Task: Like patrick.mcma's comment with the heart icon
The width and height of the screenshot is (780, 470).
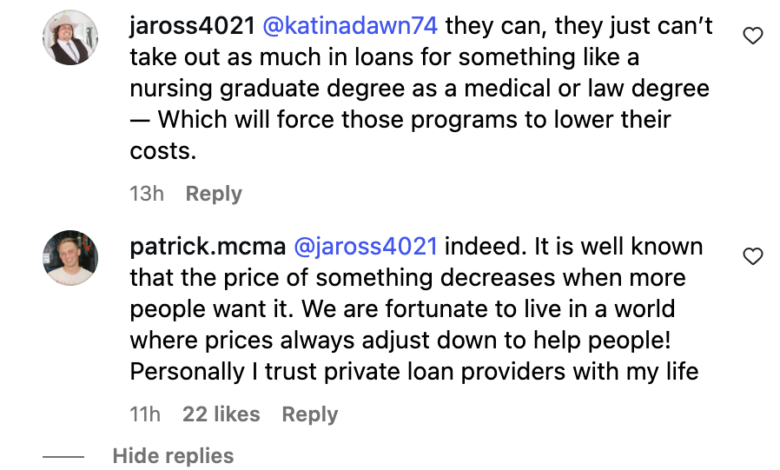Action: pyautogui.click(x=753, y=257)
